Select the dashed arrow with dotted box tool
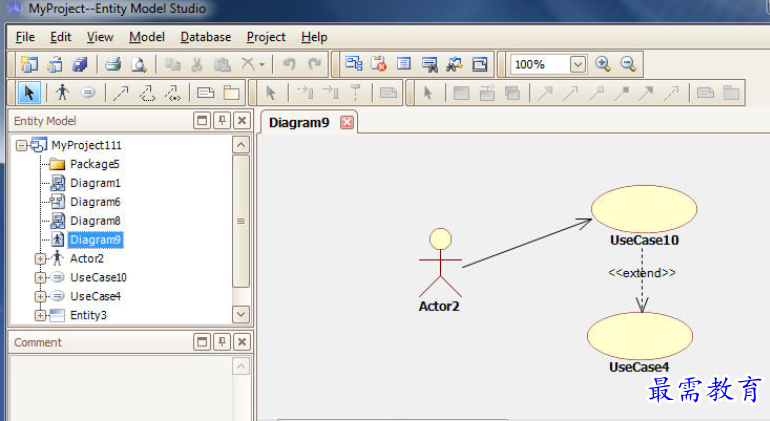This screenshot has height=421, width=770. pyautogui.click(x=147, y=93)
